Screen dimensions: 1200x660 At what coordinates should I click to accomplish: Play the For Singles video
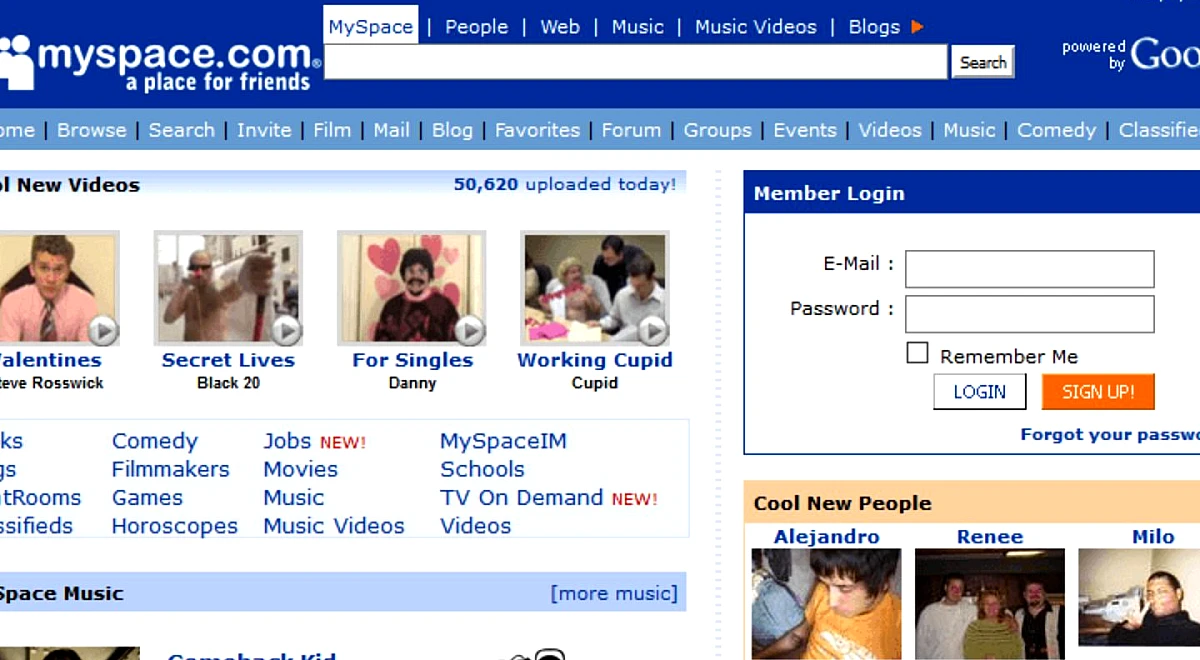(x=469, y=329)
